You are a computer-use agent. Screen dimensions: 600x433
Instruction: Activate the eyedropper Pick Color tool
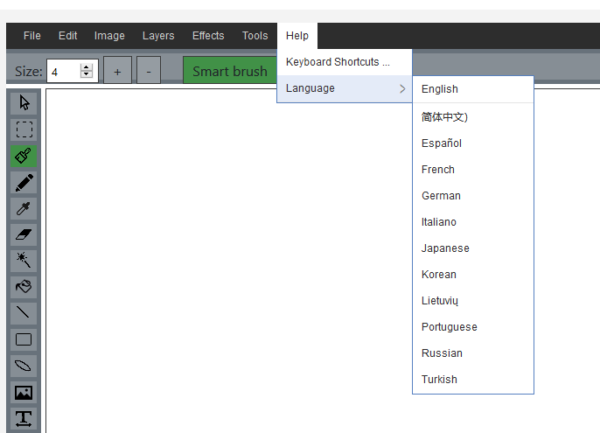[x=24, y=208]
